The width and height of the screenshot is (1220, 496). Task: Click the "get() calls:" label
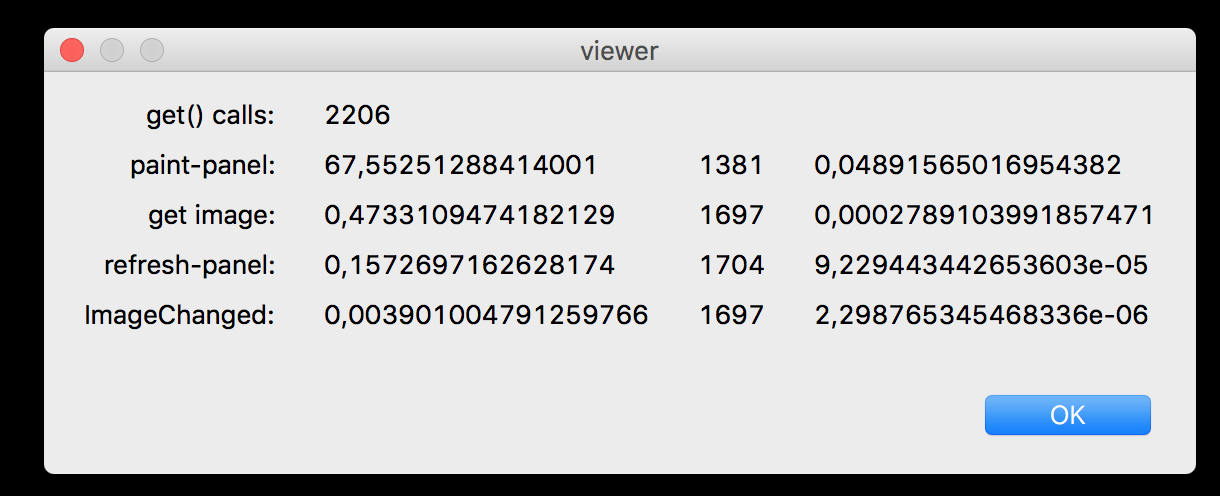tap(210, 116)
